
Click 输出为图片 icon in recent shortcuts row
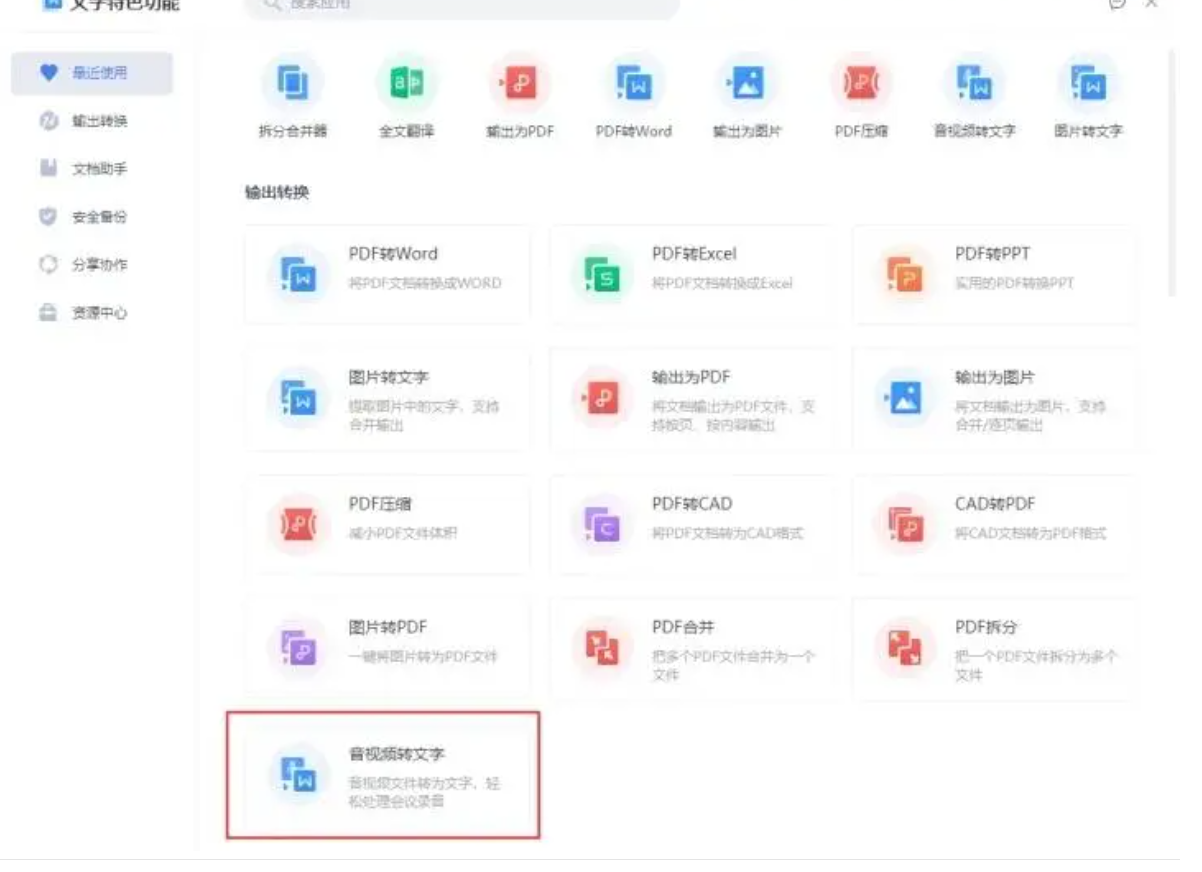747,83
